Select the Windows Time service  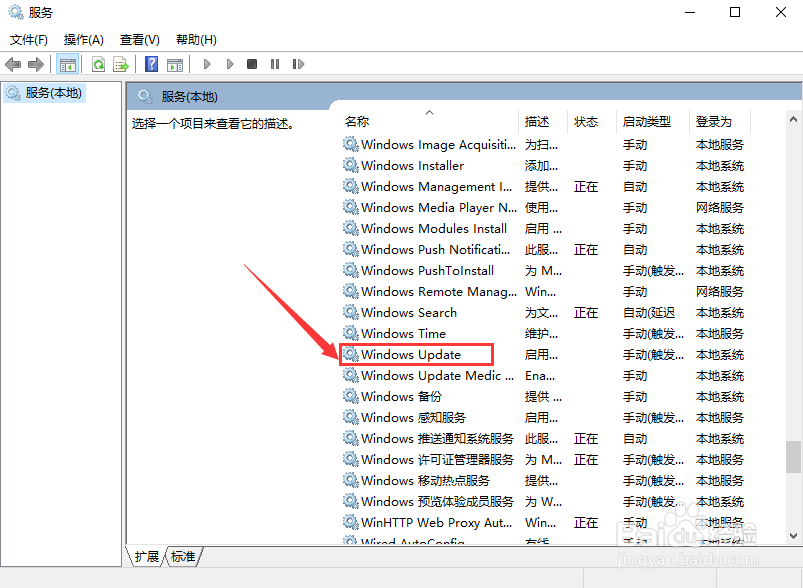(543, 333)
